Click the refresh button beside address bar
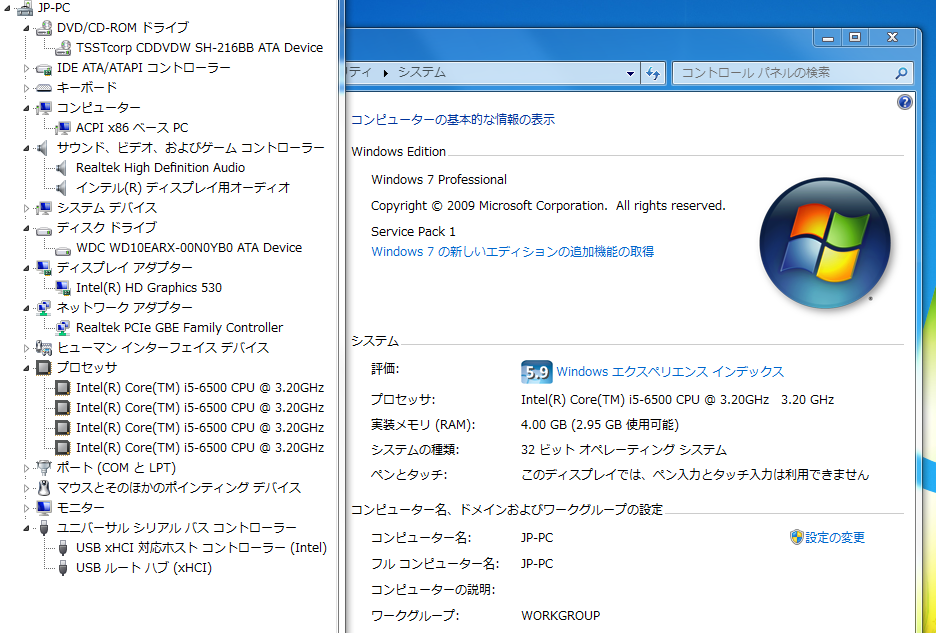The width and height of the screenshot is (936, 633). pyautogui.click(x=653, y=73)
